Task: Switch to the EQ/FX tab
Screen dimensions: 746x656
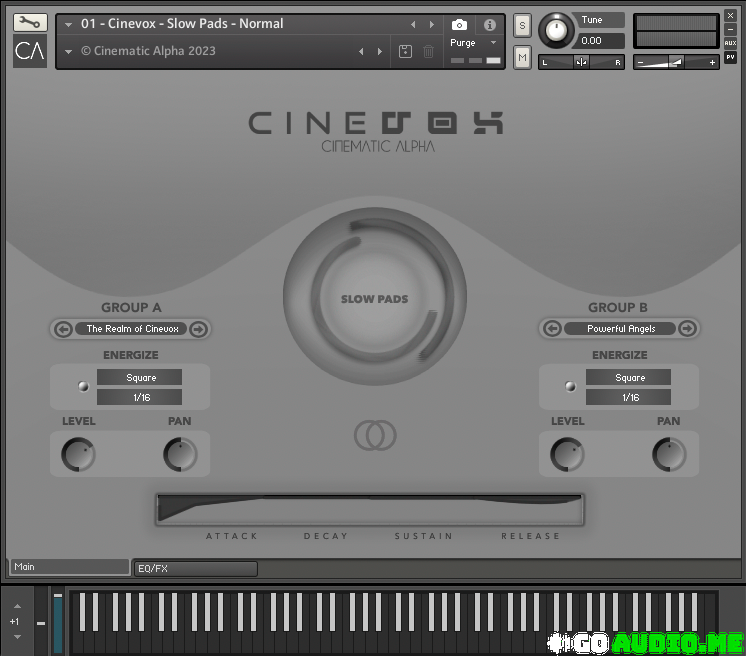Action: coord(195,568)
